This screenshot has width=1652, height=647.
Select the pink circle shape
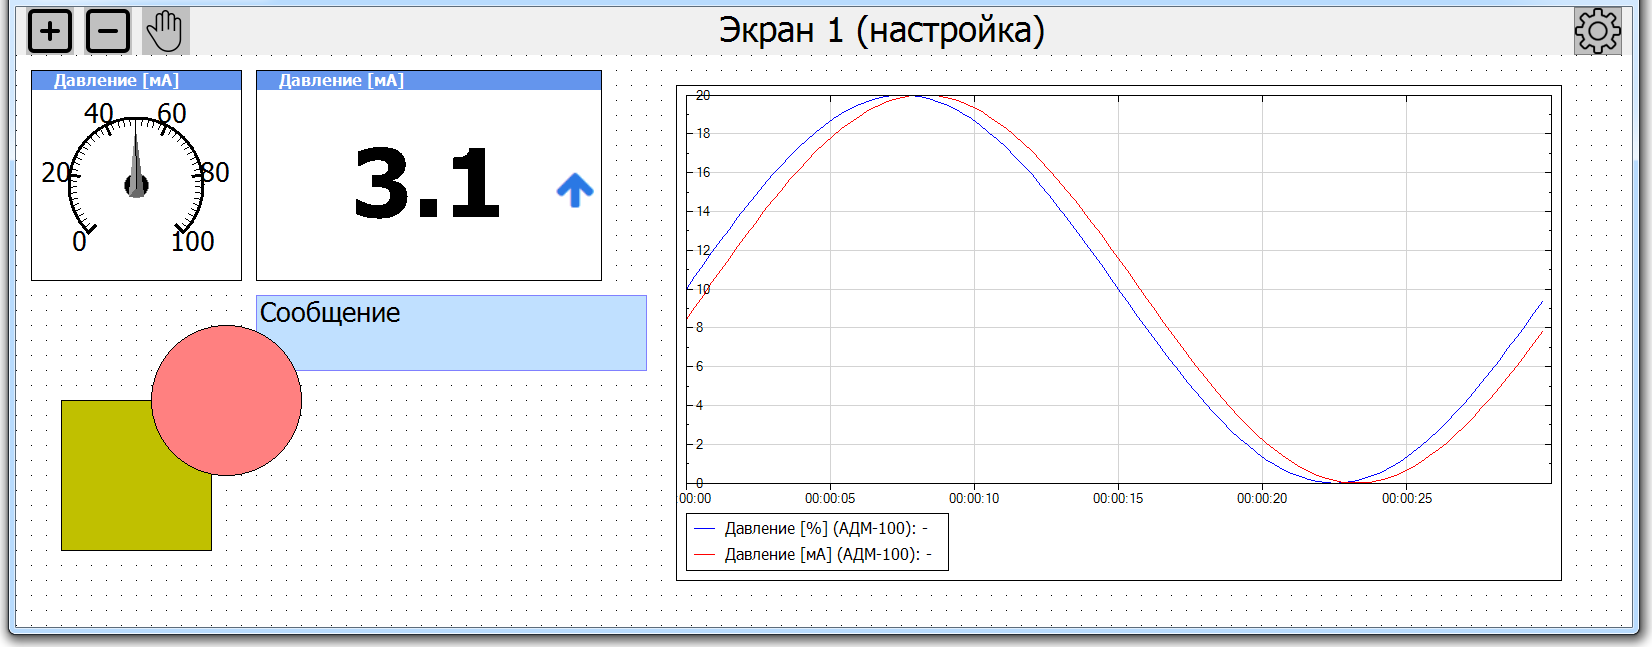pos(226,400)
